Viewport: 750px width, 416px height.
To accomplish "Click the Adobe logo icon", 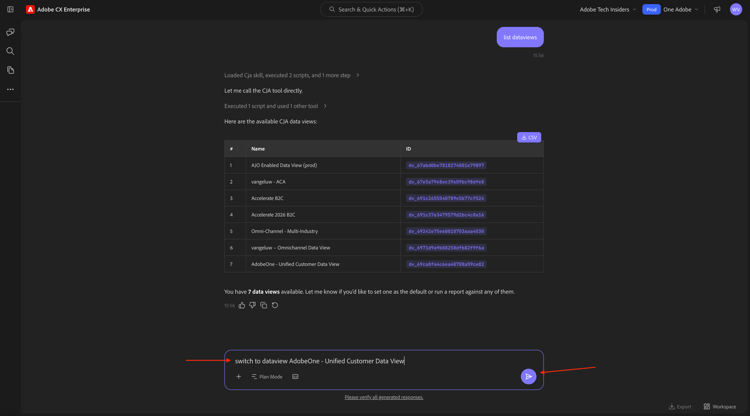I will click(30, 10).
